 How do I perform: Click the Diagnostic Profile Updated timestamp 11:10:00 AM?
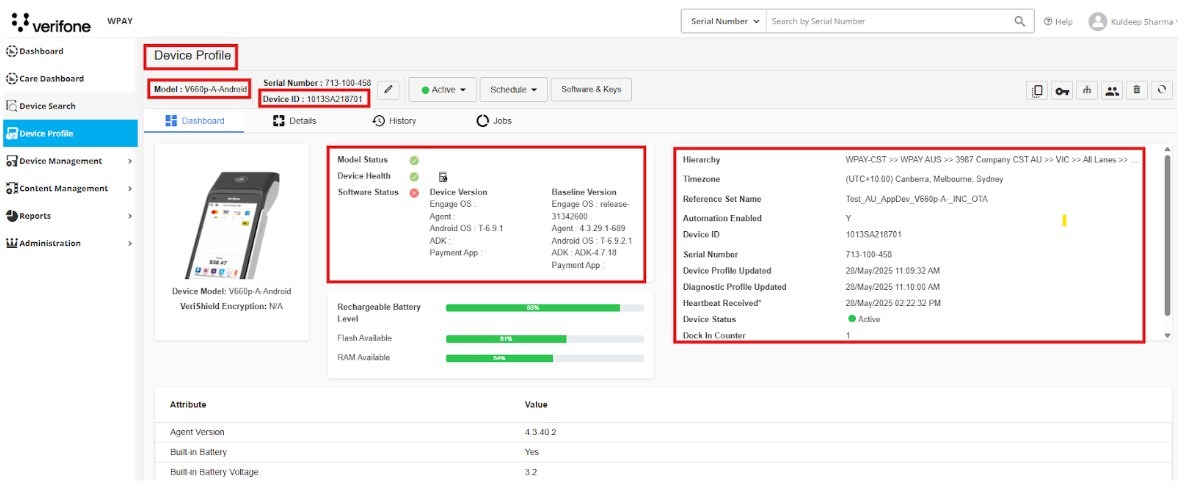(892, 287)
